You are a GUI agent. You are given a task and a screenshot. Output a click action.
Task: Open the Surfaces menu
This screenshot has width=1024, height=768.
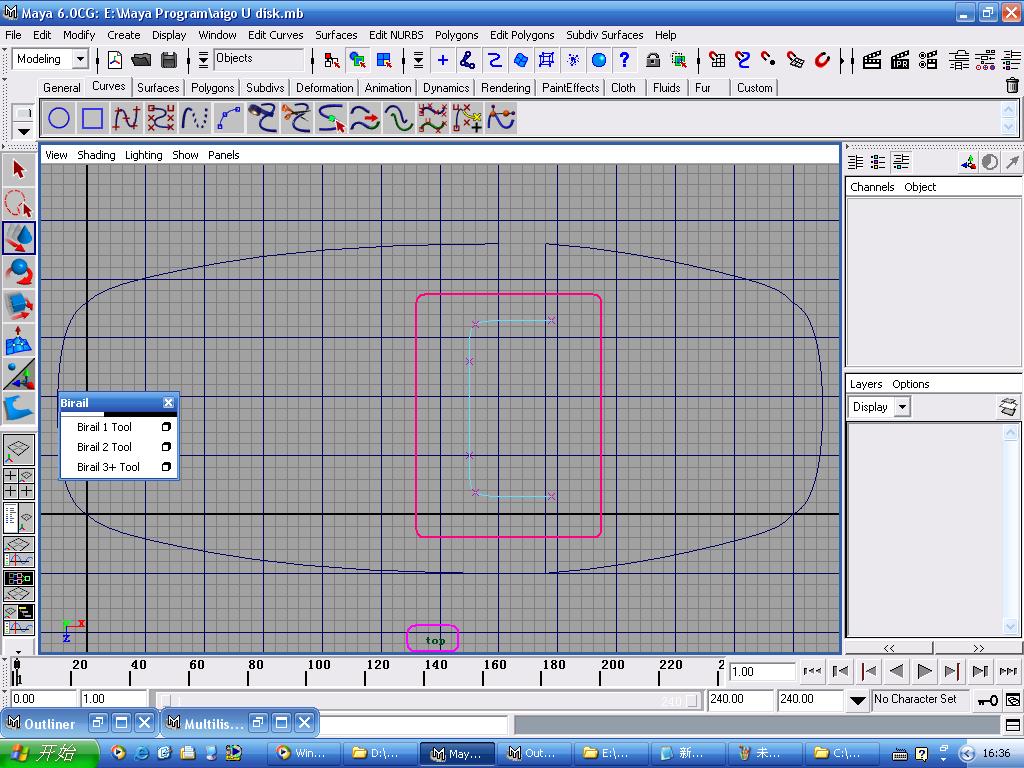click(336, 35)
